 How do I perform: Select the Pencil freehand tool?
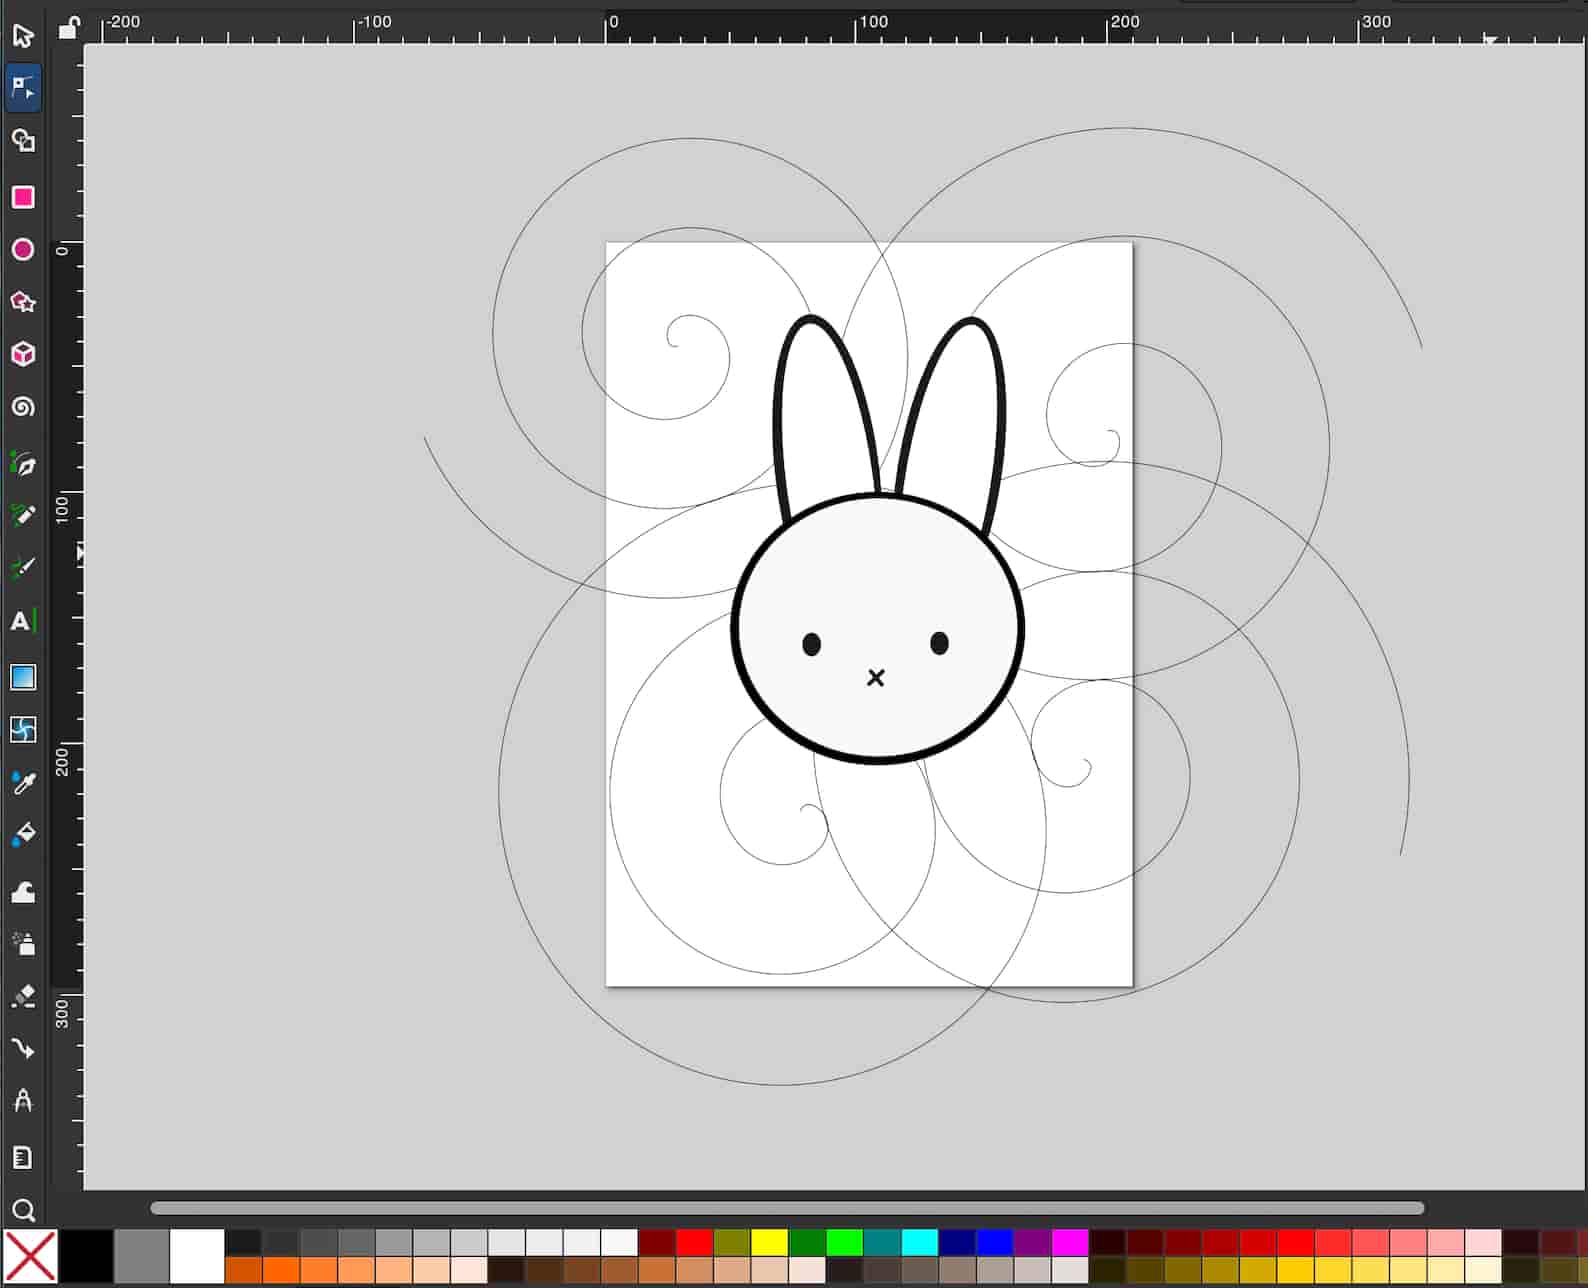[23, 516]
